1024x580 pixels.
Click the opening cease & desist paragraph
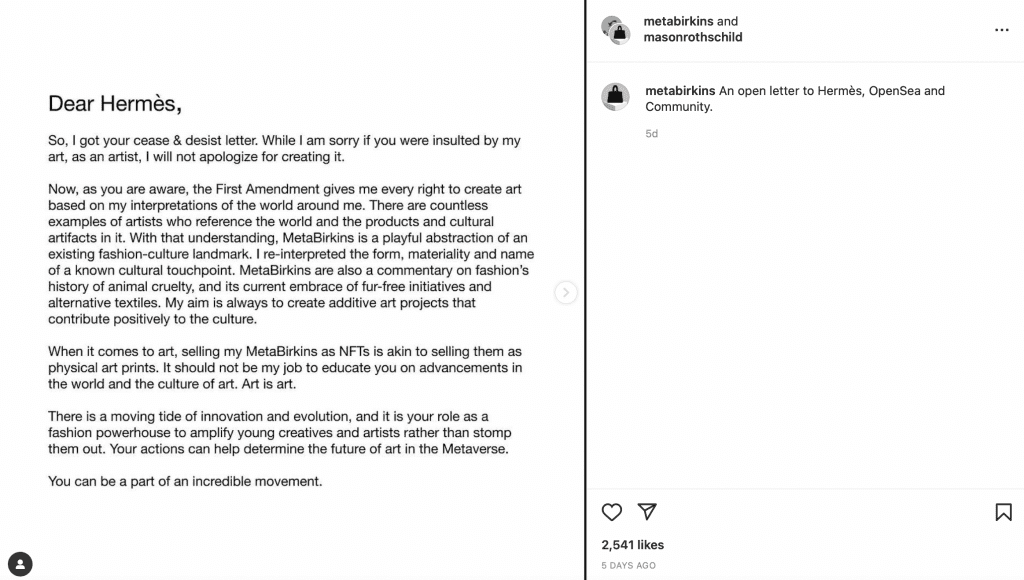coord(284,149)
